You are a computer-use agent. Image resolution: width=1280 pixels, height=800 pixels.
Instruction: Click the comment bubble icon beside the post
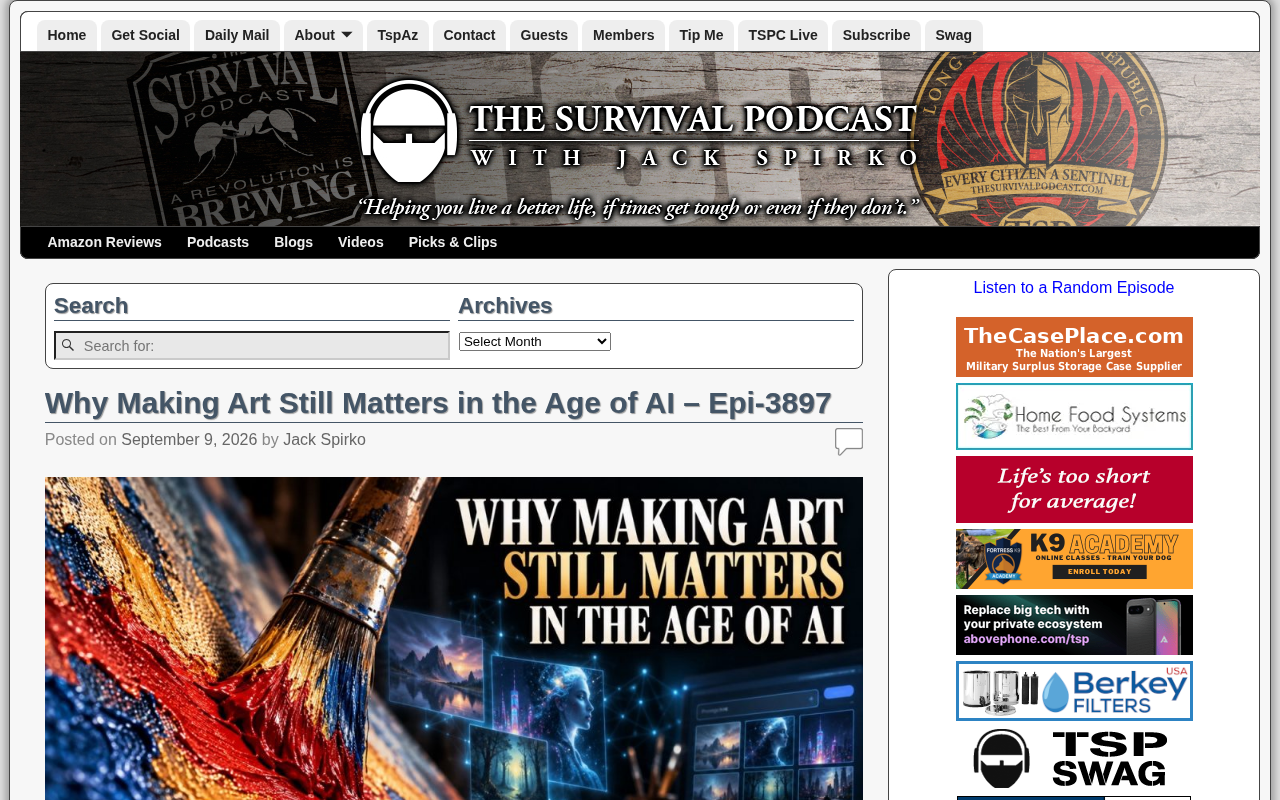tap(849, 441)
